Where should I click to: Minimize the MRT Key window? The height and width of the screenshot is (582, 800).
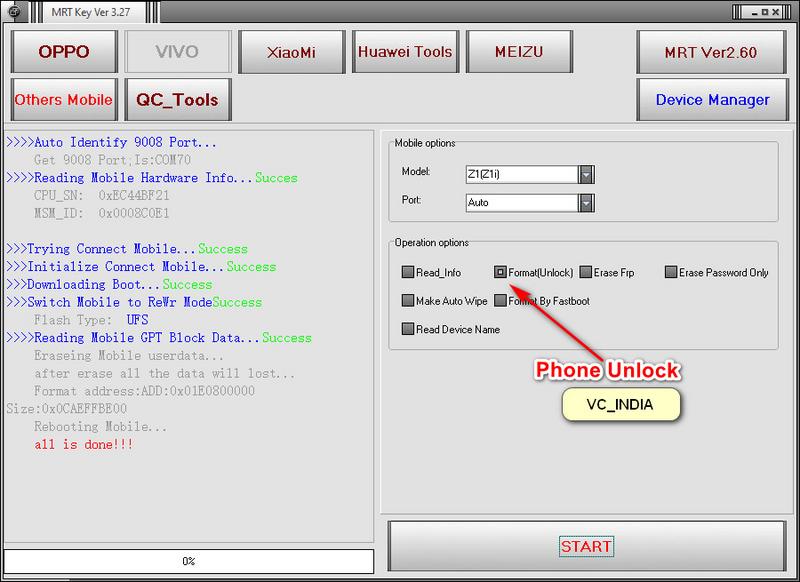(753, 12)
